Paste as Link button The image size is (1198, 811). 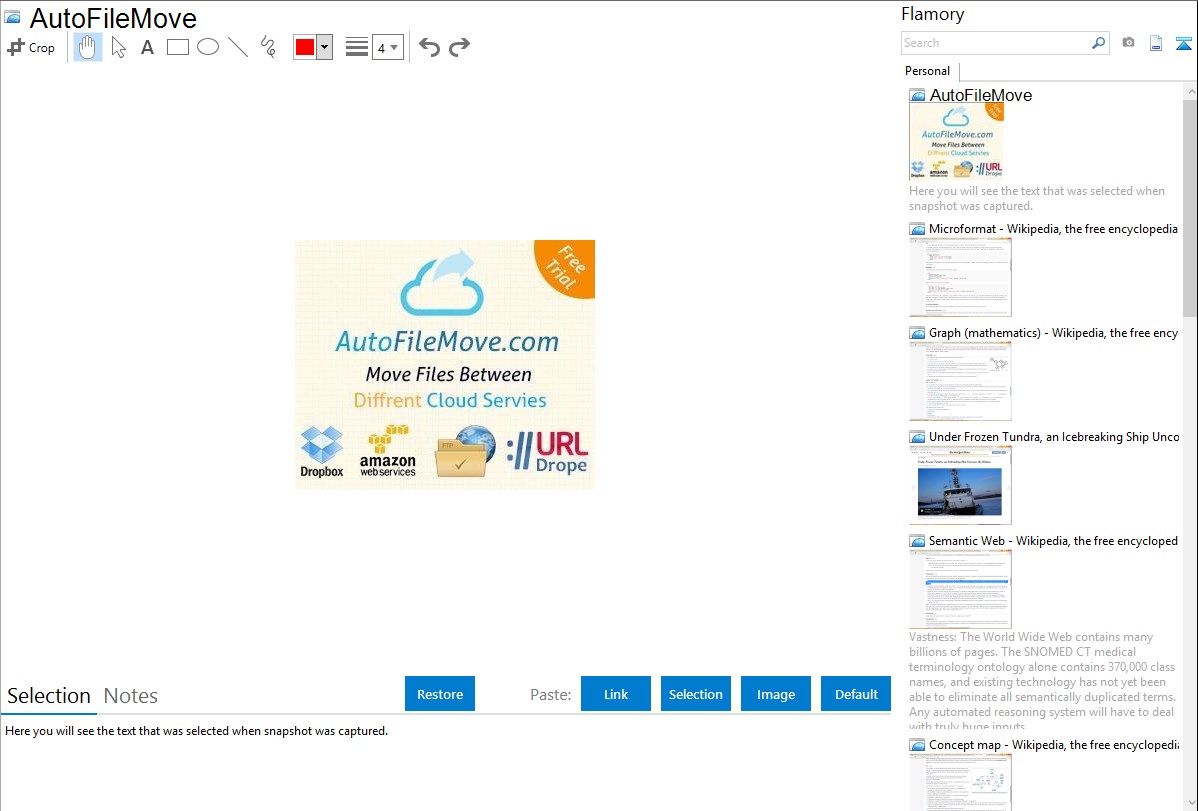tap(616, 694)
